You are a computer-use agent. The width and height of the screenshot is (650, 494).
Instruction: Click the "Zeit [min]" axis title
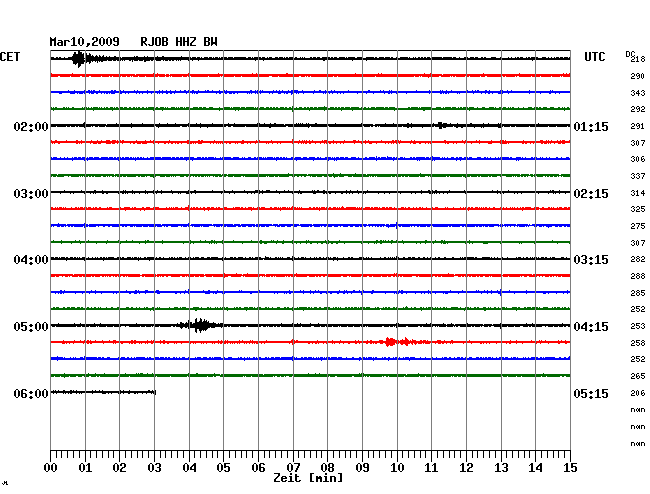(308, 478)
